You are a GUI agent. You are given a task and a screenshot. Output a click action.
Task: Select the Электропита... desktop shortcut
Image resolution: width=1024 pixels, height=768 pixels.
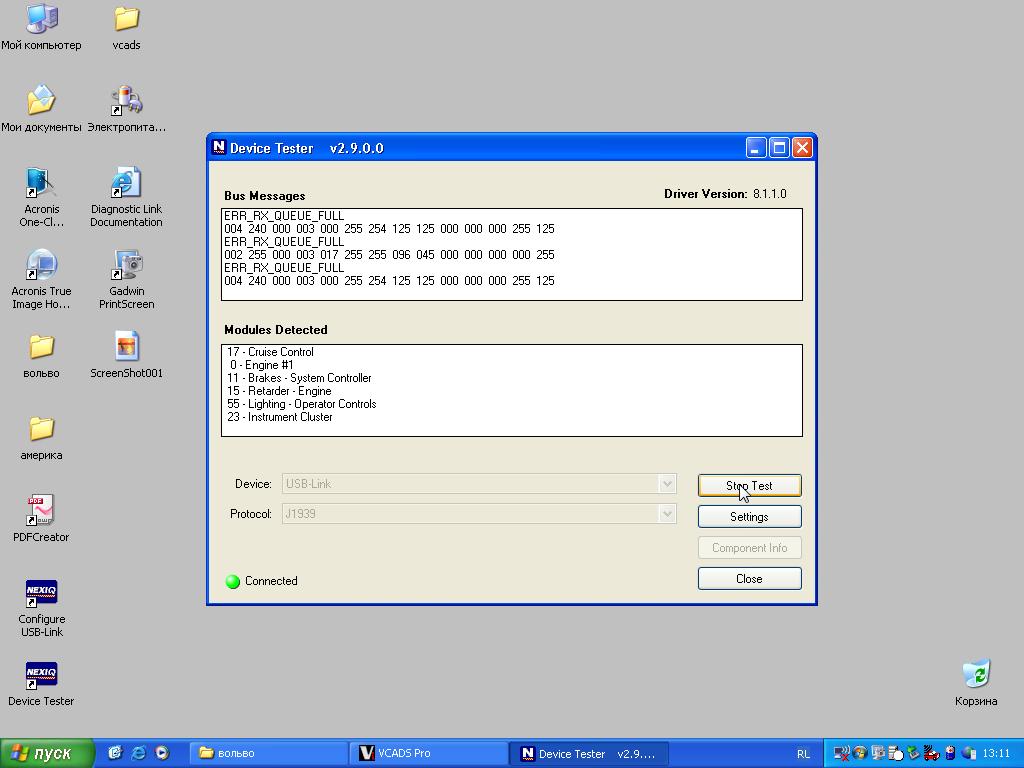(126, 108)
